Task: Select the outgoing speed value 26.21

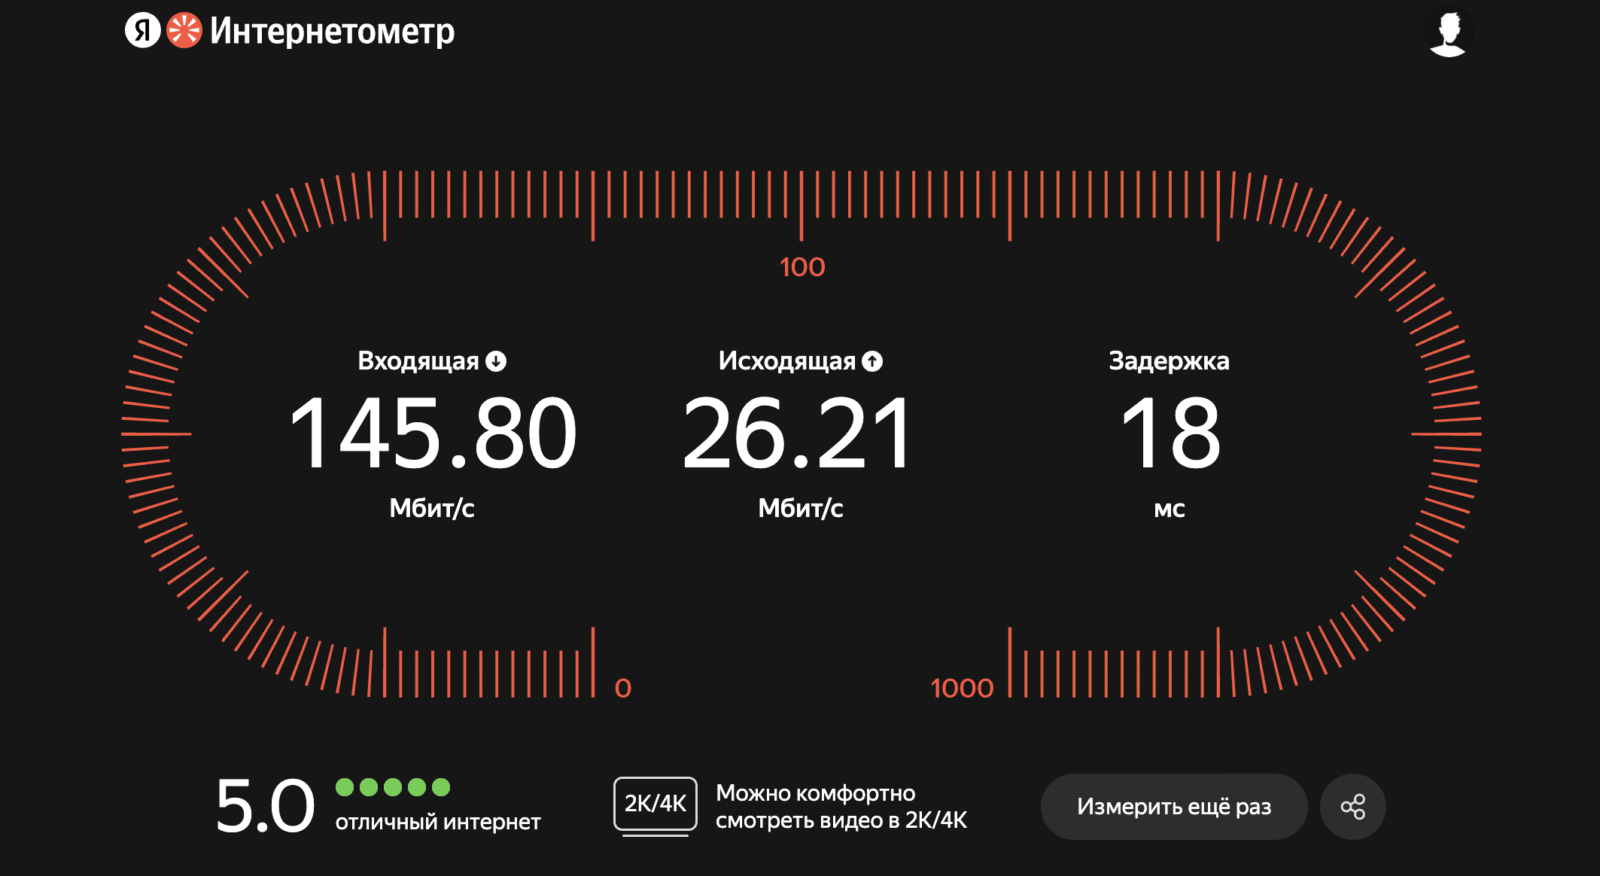Action: (798, 434)
